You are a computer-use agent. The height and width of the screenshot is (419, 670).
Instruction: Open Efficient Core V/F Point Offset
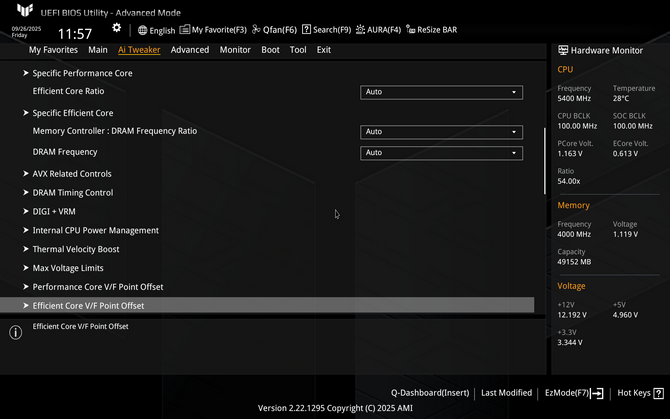[x=267, y=305]
